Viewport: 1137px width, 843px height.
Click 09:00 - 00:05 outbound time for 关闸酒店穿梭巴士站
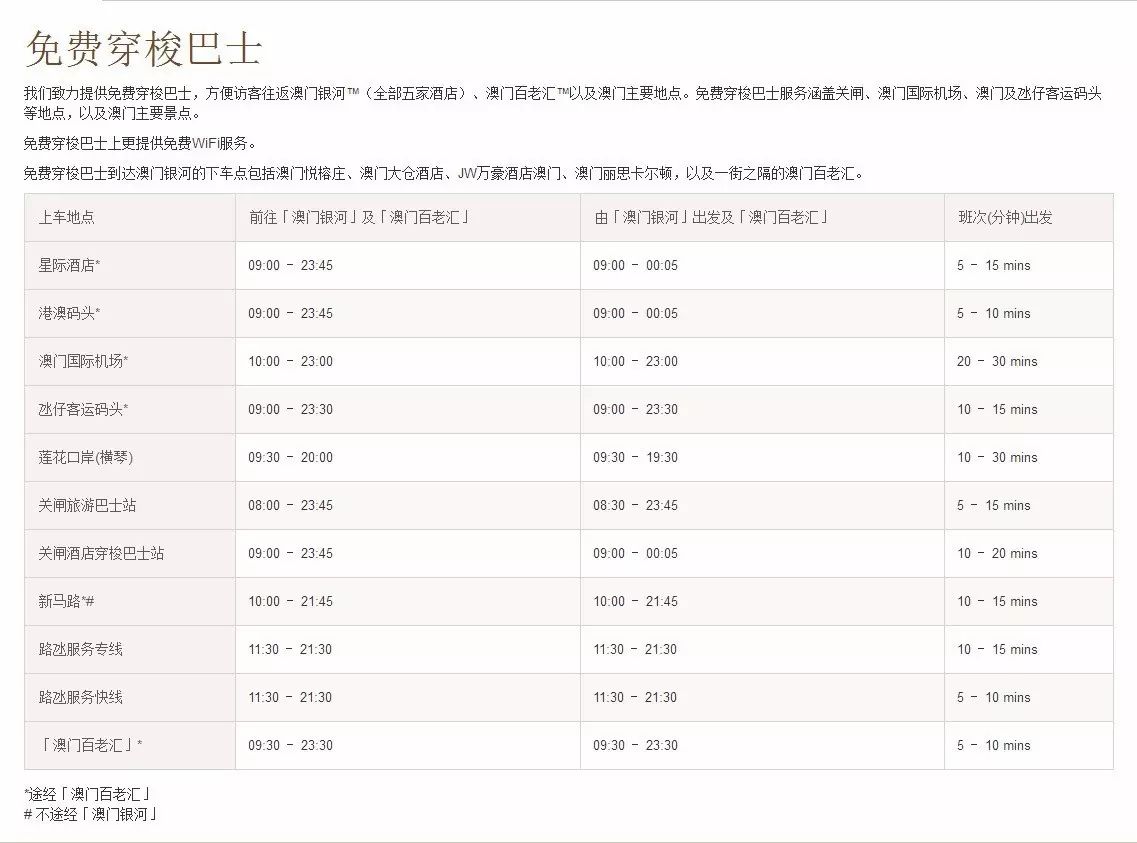click(x=635, y=553)
